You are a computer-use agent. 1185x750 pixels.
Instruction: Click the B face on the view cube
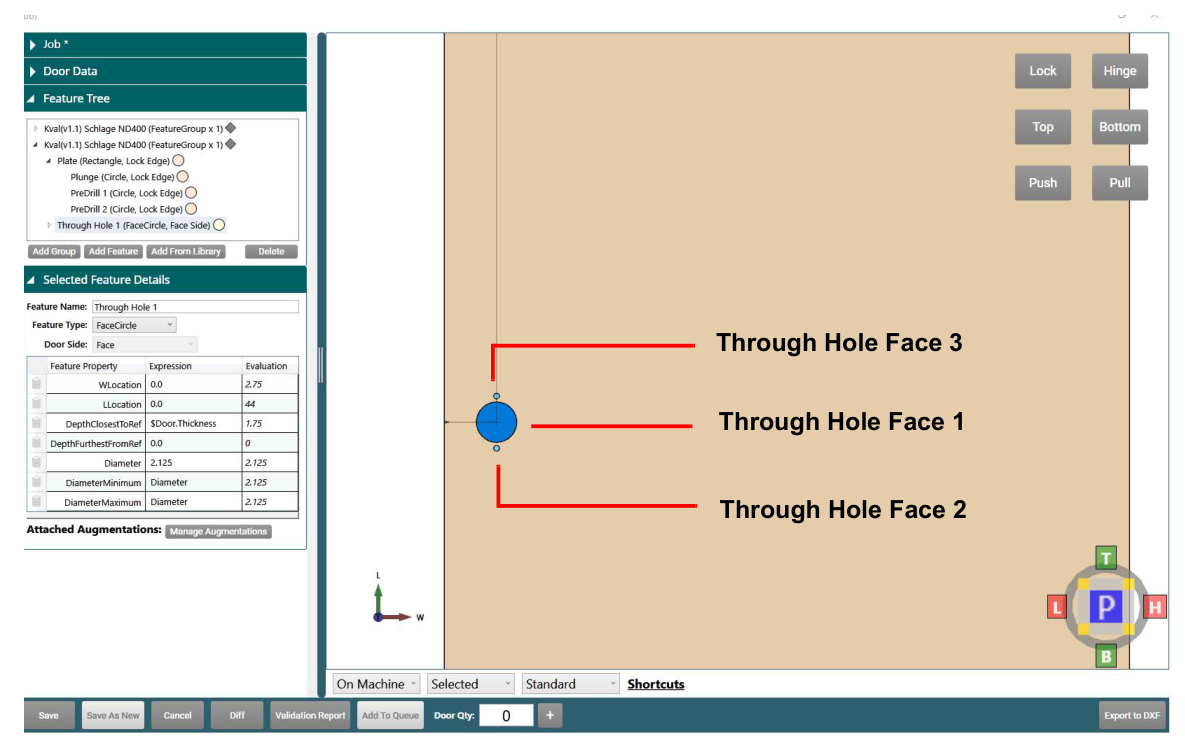point(1106,656)
